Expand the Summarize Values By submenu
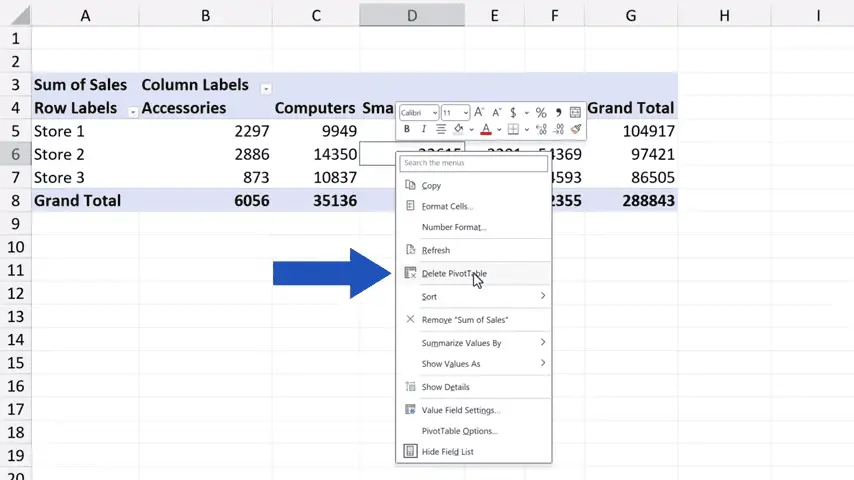Image resolution: width=854 pixels, height=480 pixels. (x=461, y=343)
